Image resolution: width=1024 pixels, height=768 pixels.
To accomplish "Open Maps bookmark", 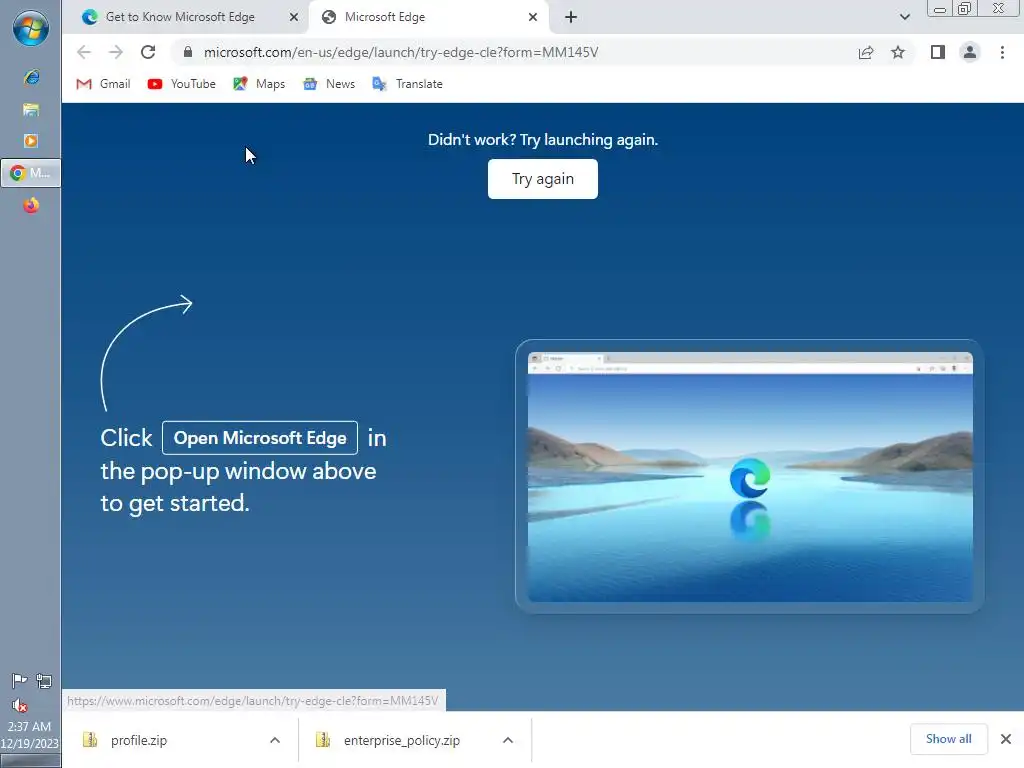I will tap(259, 84).
